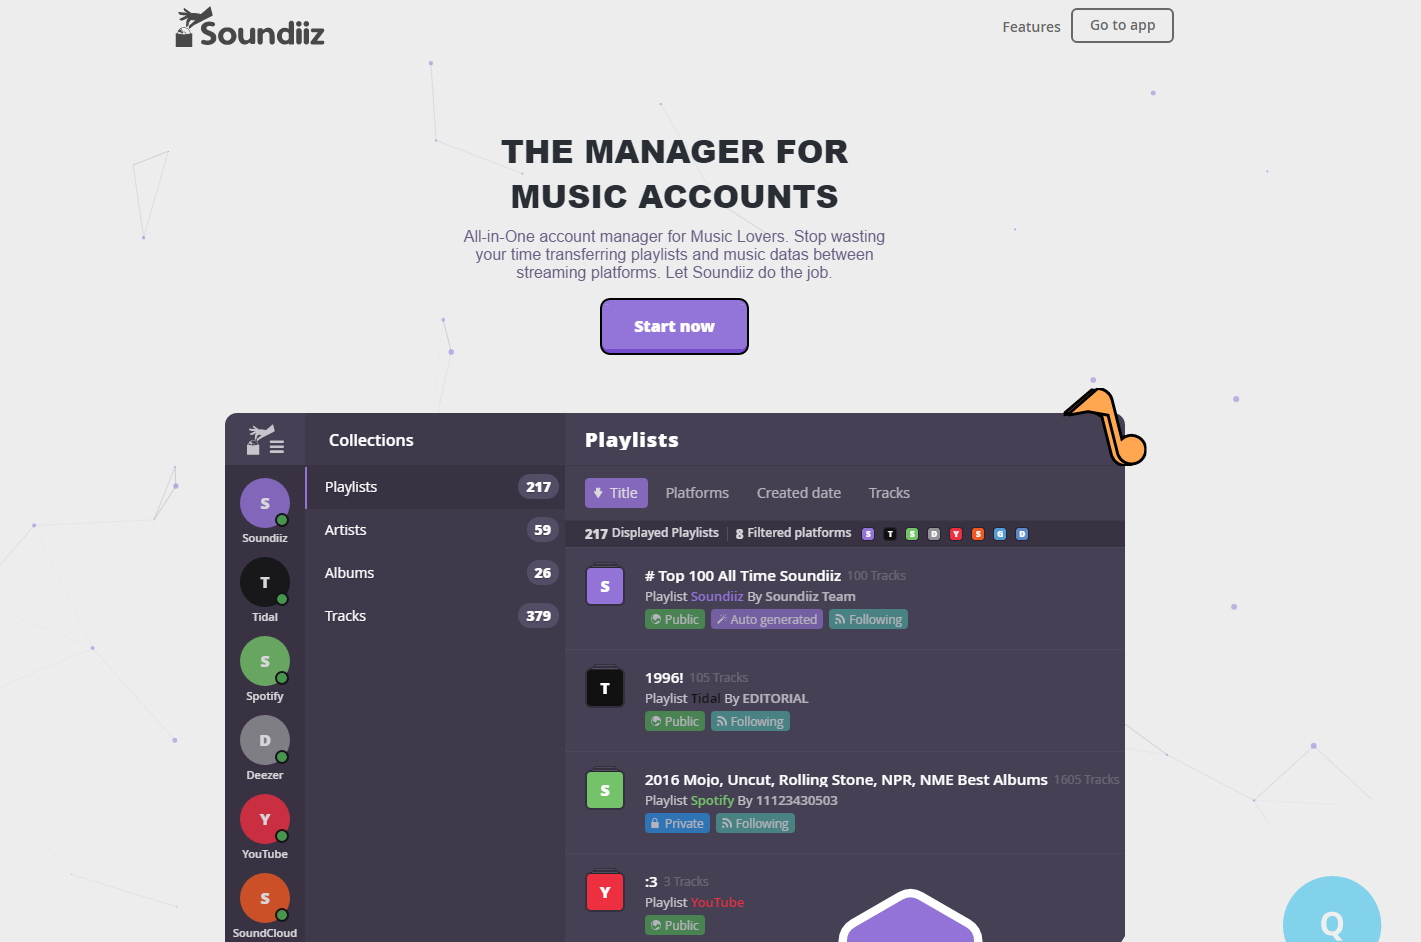Select the SoundCloud platform icon
This screenshot has height=942, width=1421.
[265, 897]
